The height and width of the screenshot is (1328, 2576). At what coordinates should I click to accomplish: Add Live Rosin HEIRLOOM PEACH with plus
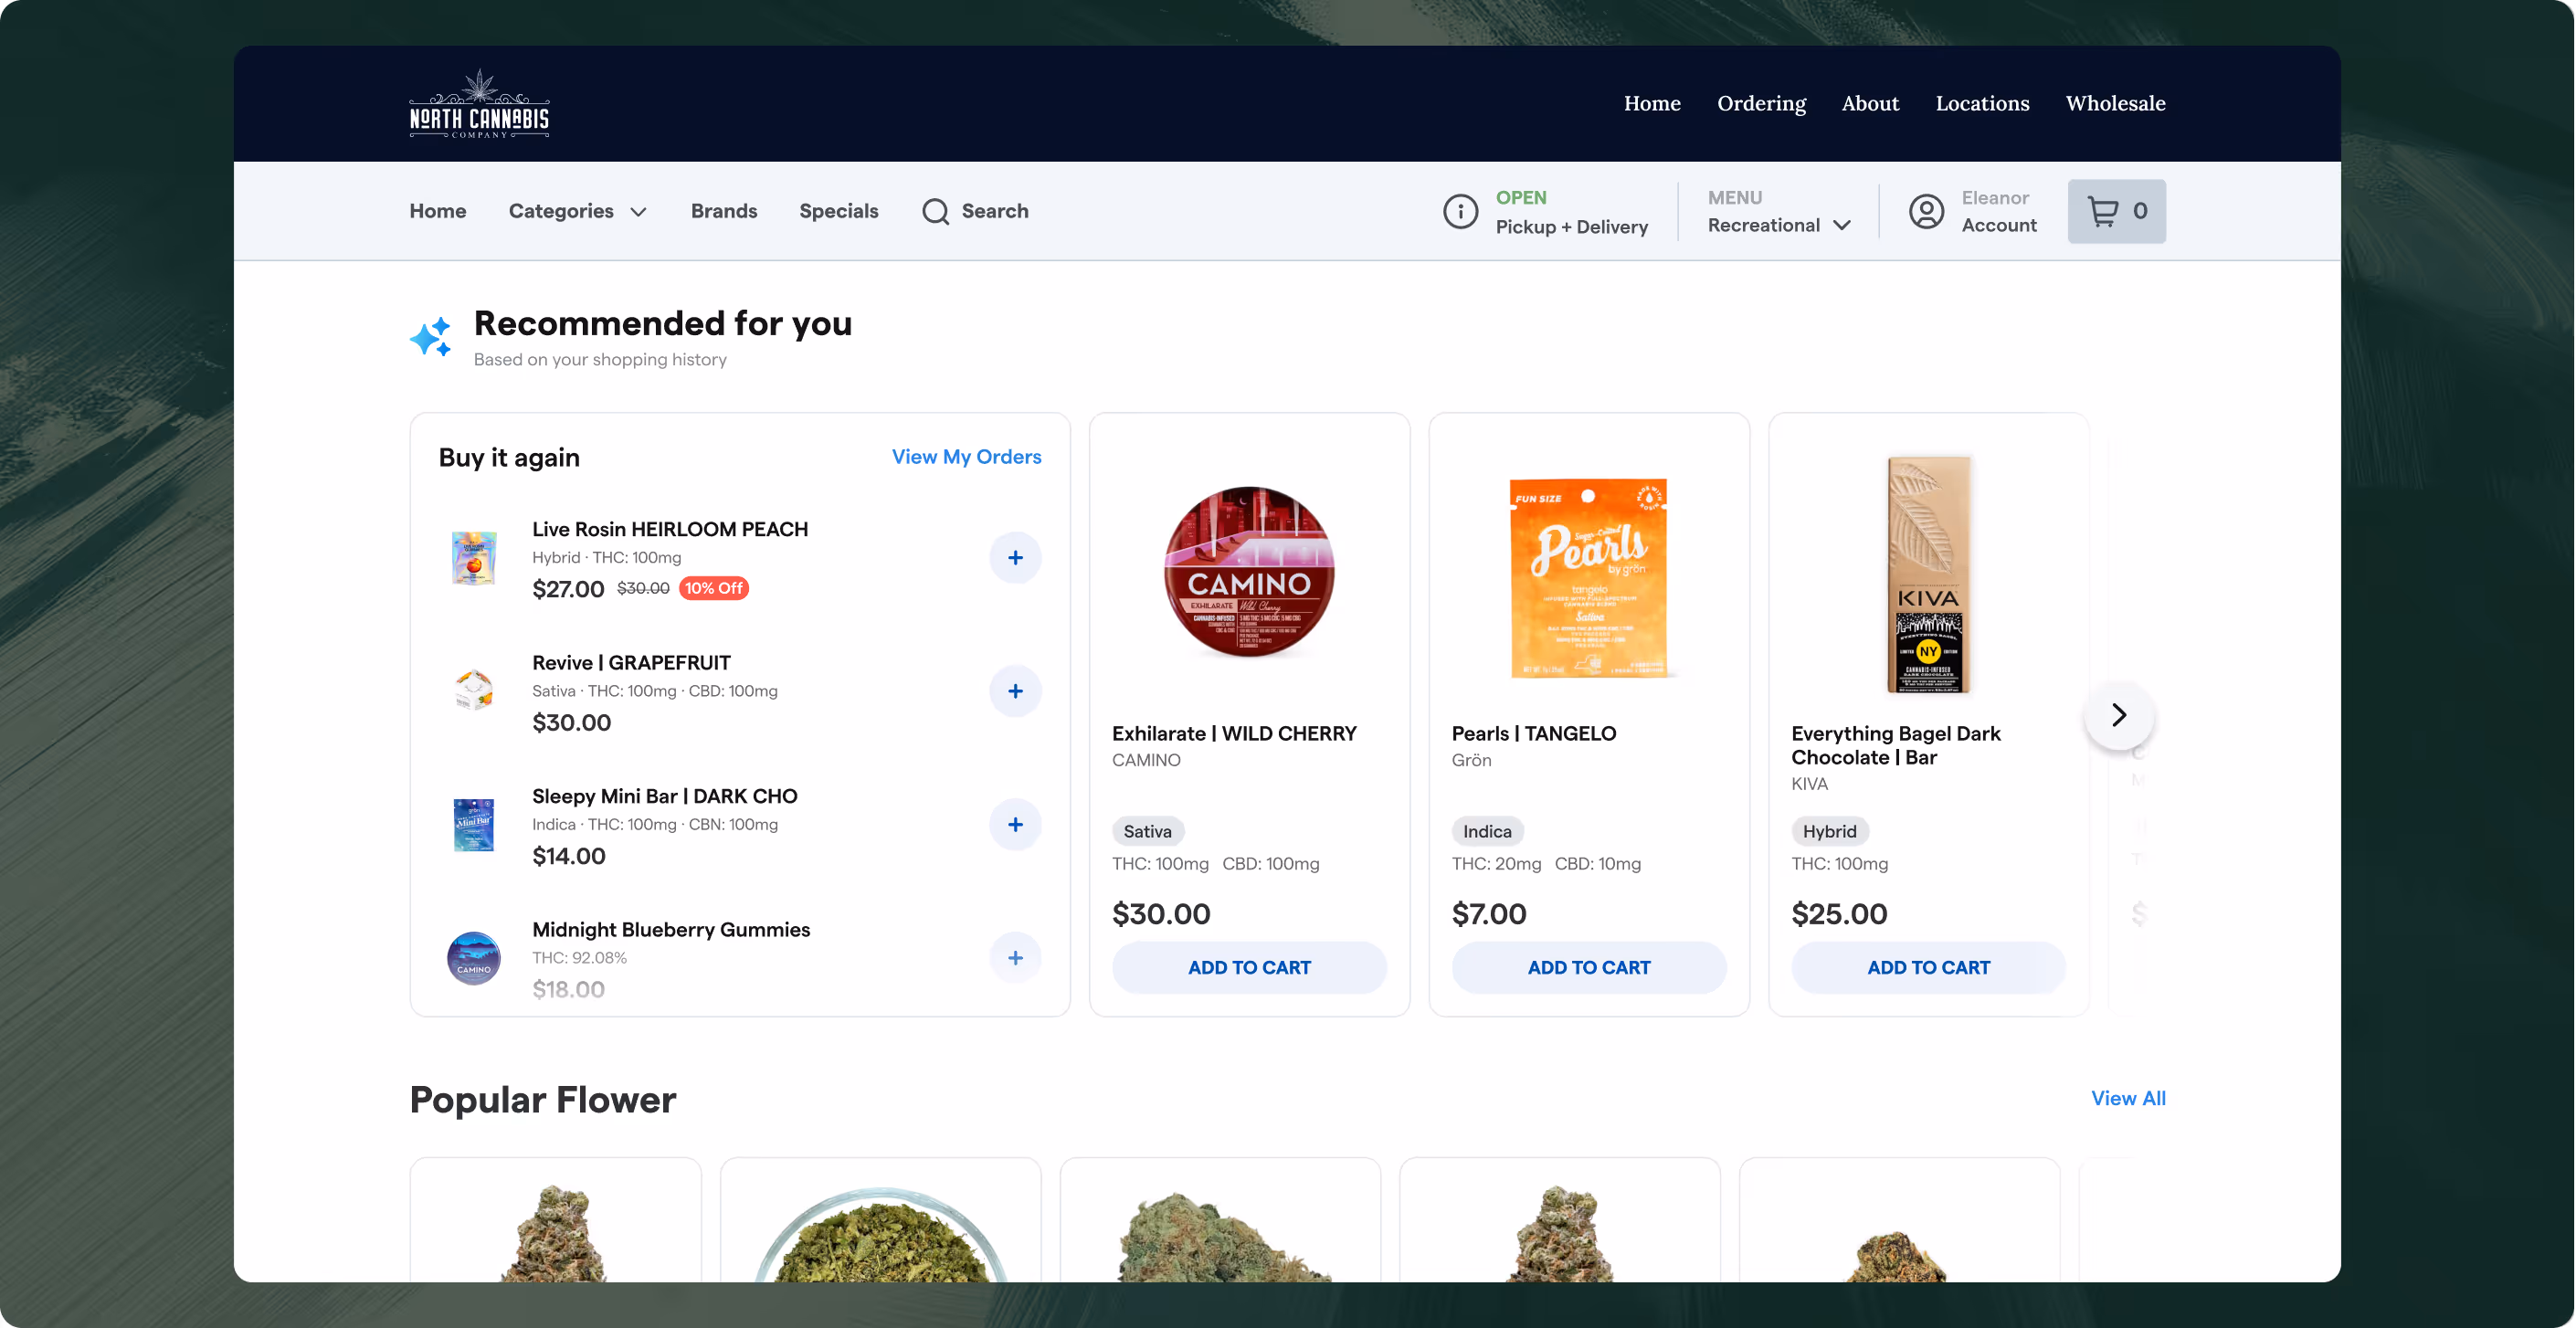coord(1015,558)
